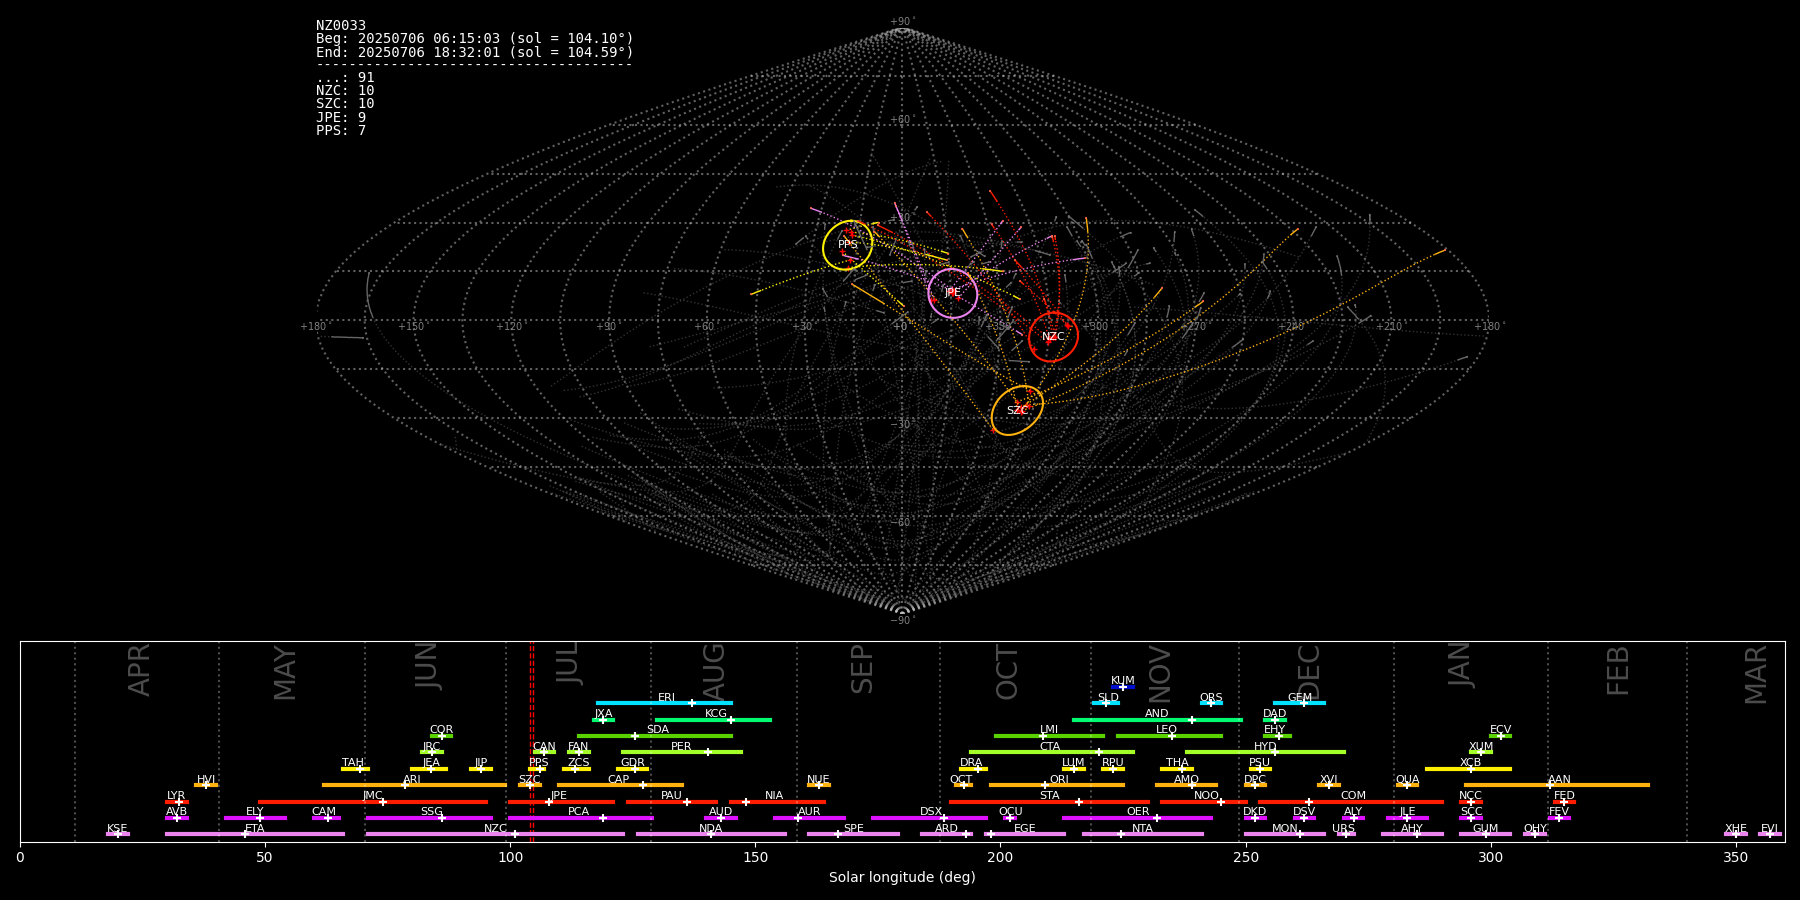Click the APR month label on timeline

[x=139, y=670]
